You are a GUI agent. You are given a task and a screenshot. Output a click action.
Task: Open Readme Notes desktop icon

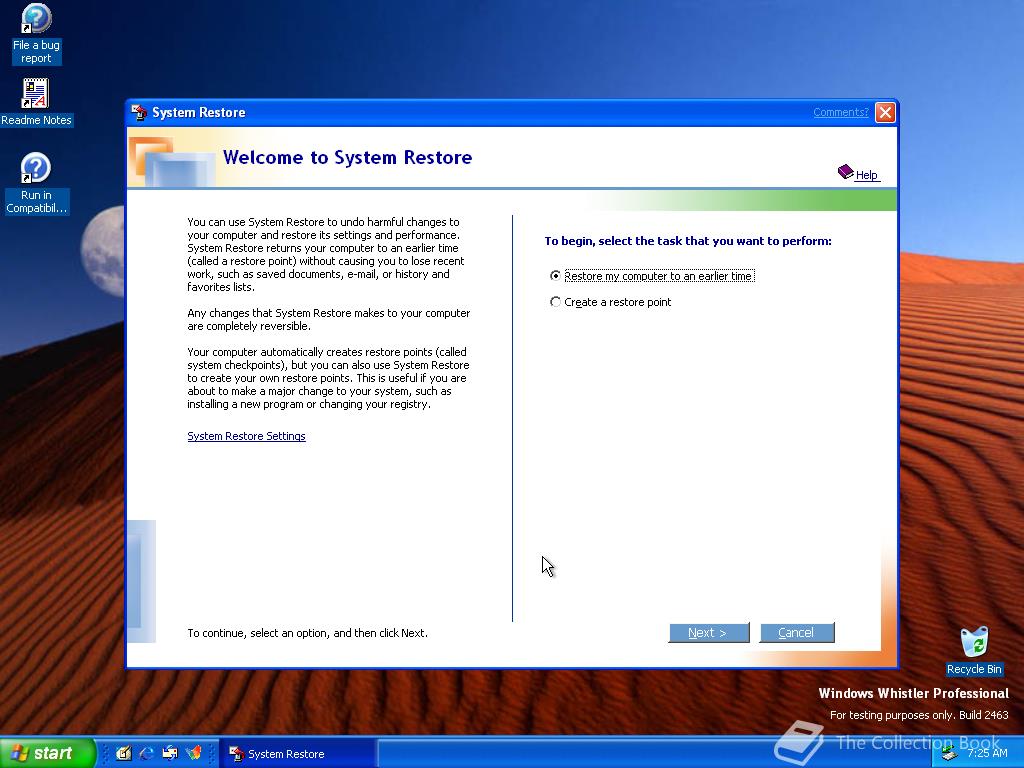[x=36, y=102]
